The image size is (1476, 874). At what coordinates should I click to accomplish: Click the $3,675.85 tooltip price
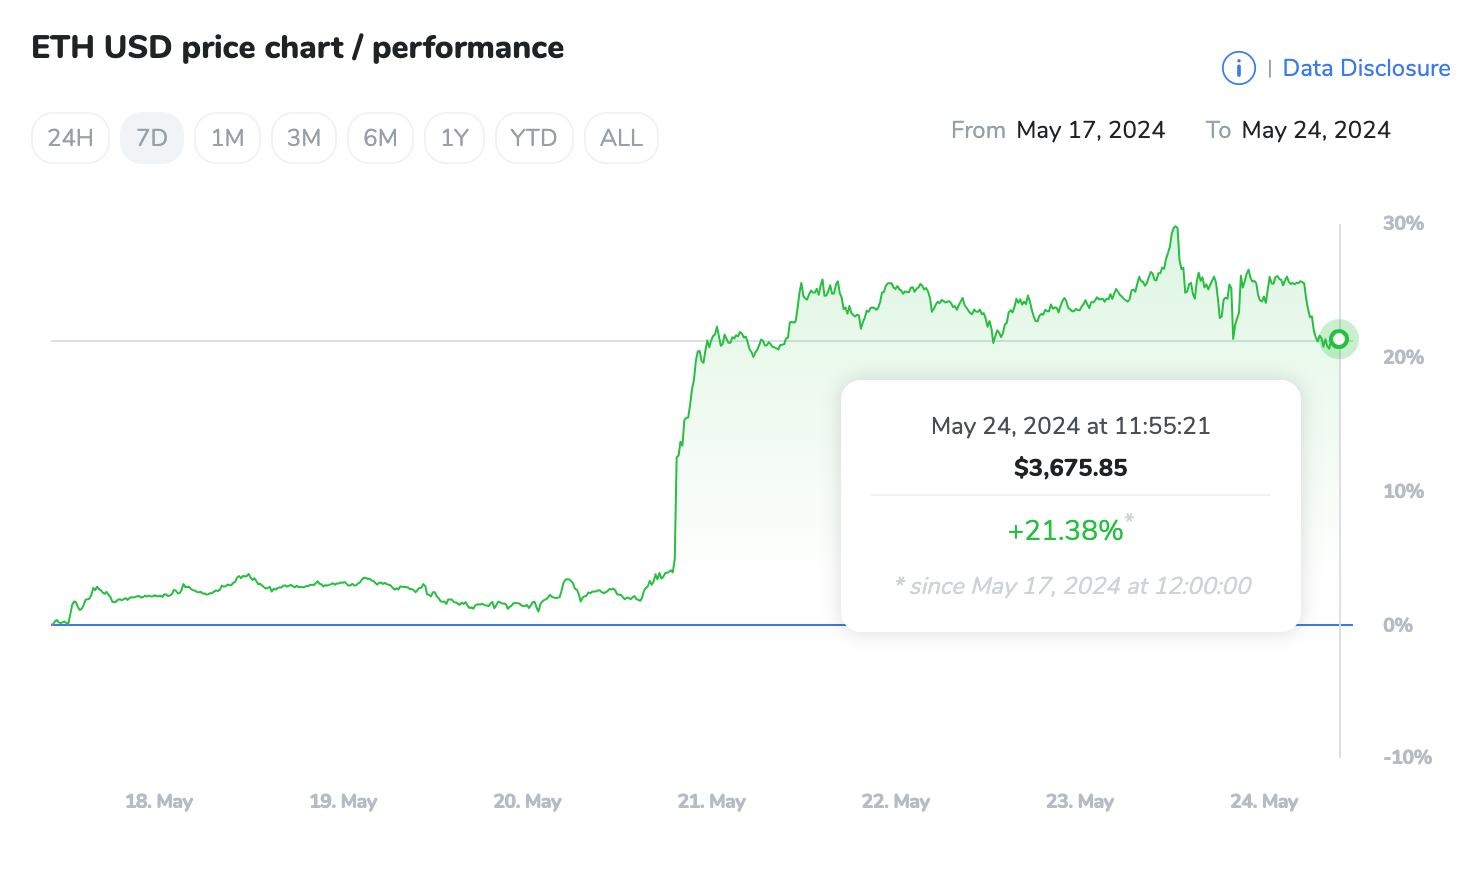coord(1070,467)
